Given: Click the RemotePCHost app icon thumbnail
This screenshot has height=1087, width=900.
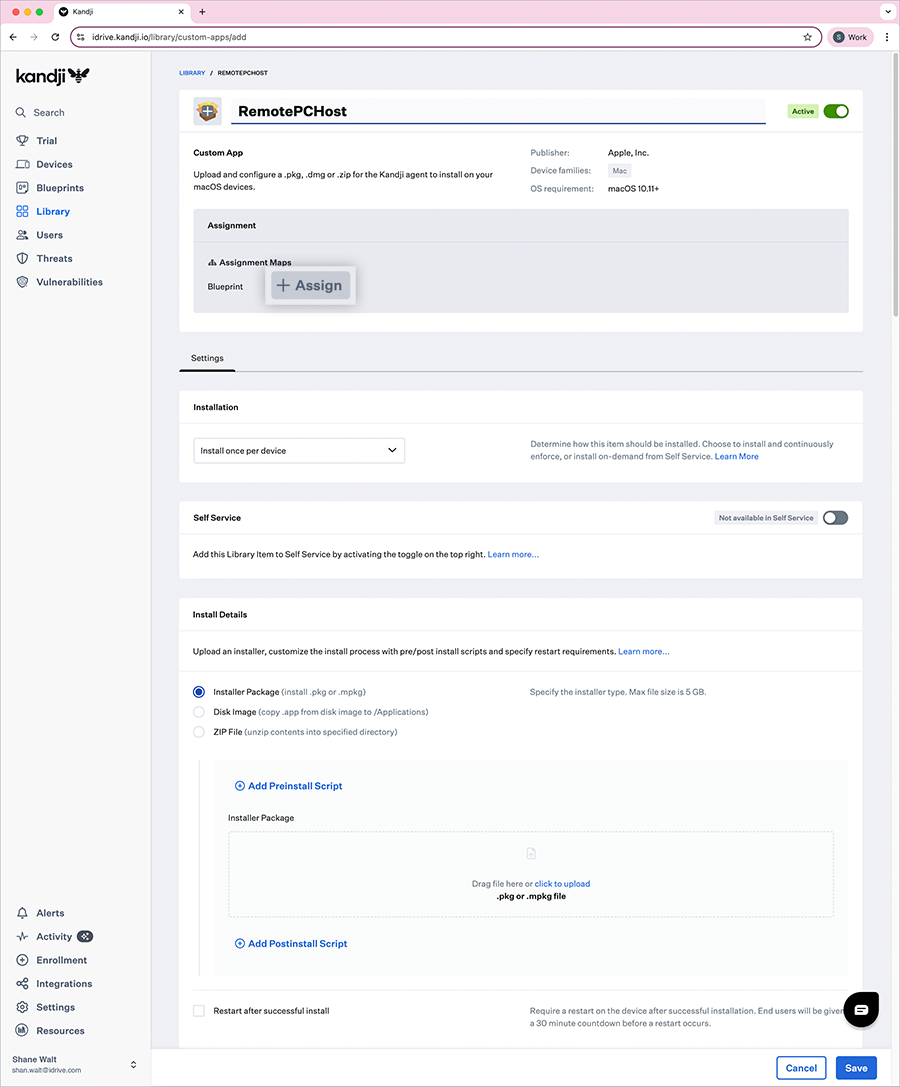Looking at the screenshot, I should click(x=207, y=112).
